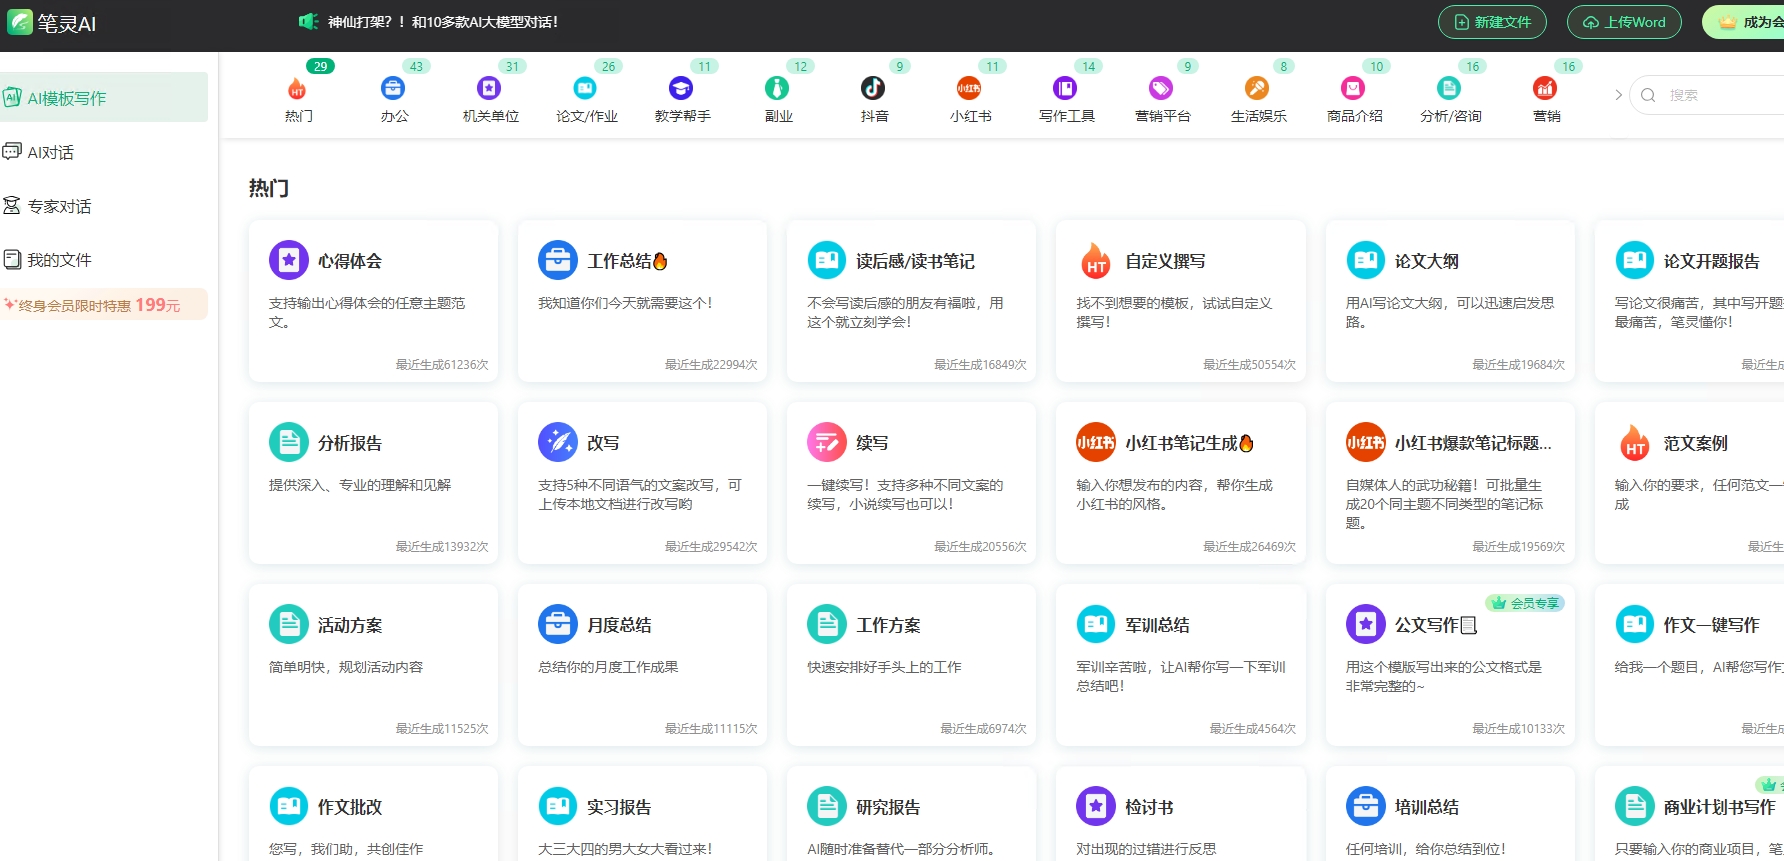Open the 心得体会 template card
This screenshot has width=1784, height=861.
[x=373, y=300]
